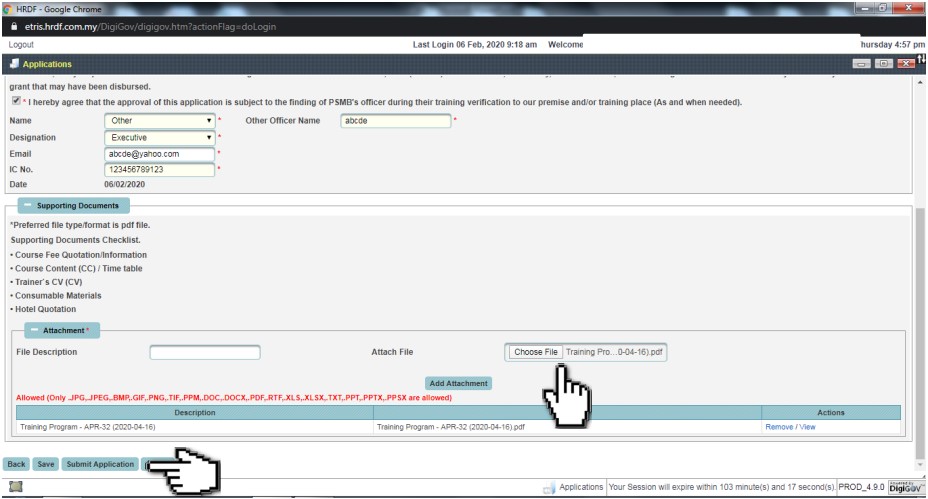This screenshot has width=928, height=499.
Task: Click the DigiGov logo in status bar
Action: (902, 487)
